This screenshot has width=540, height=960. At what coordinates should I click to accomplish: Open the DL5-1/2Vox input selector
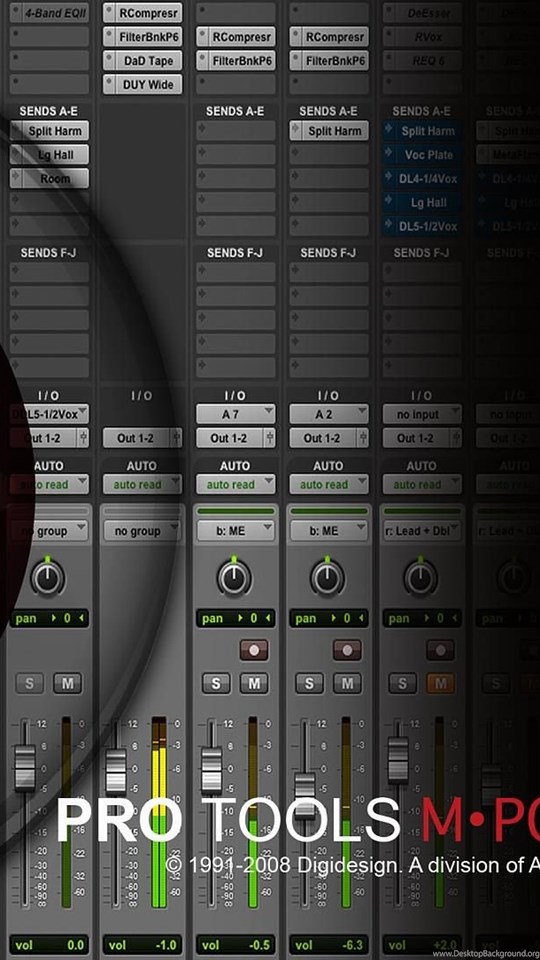[49, 414]
